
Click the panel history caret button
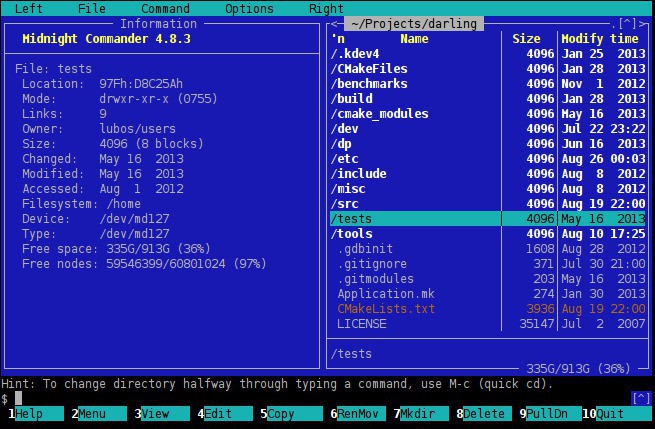click(x=627, y=24)
